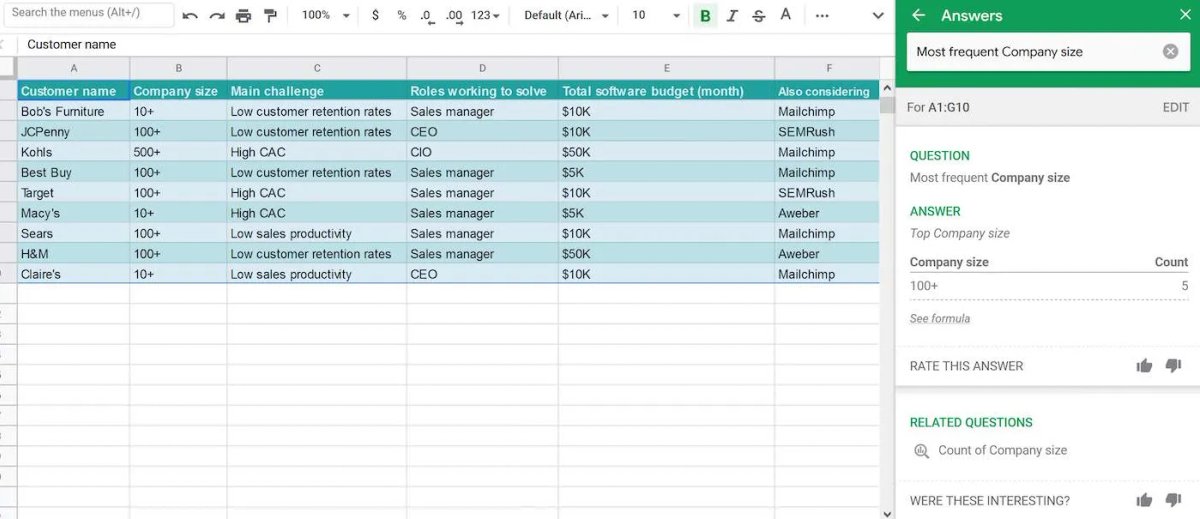Screen dimensions: 1200x519
Task: Format as currency with dollar icon
Action: point(375,16)
